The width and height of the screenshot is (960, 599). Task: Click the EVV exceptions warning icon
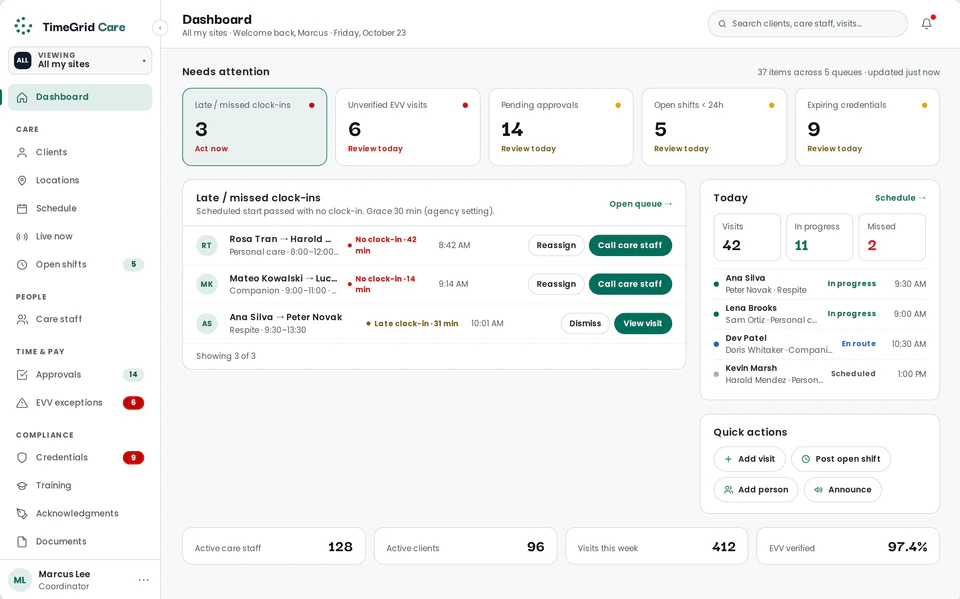[22, 403]
